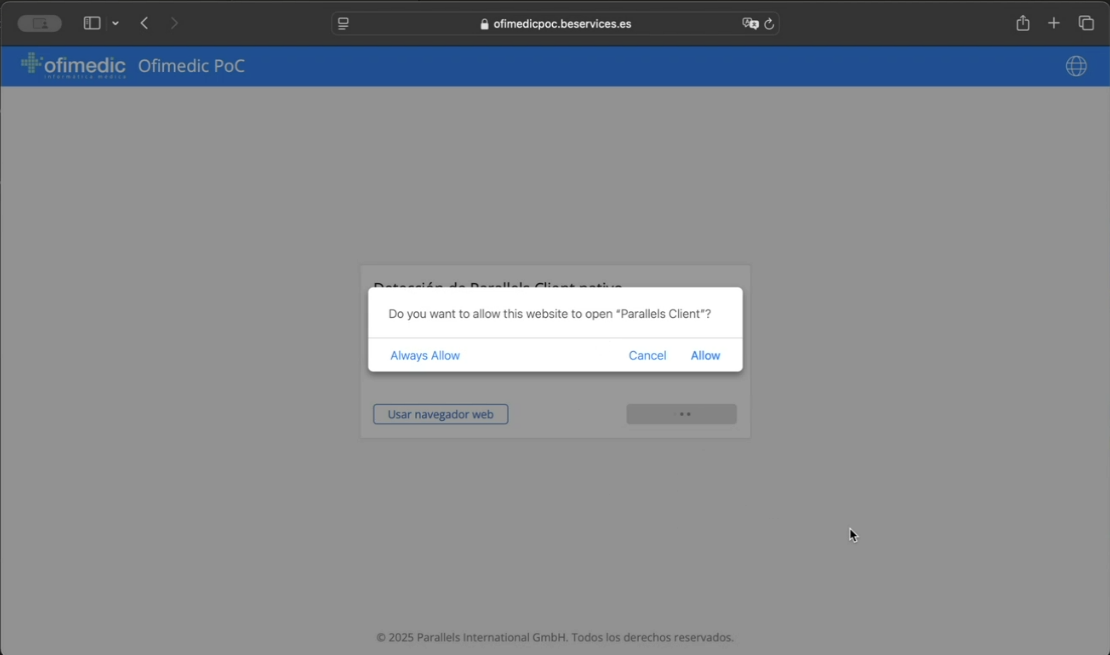Click the translate icon in address bar
Viewport: 1110px width, 655px height.
[749, 24]
